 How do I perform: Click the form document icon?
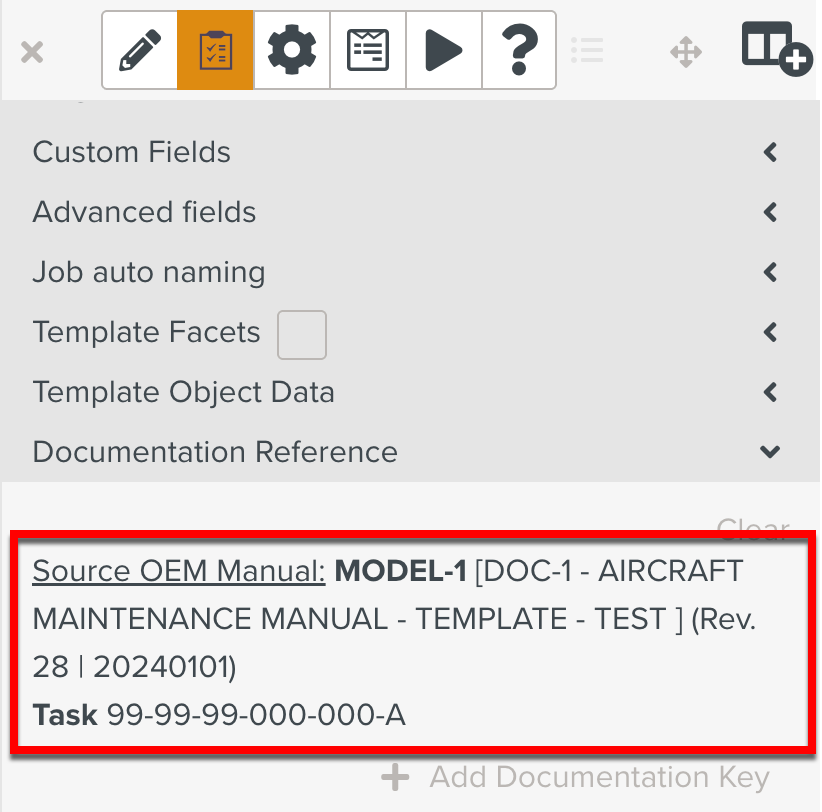coord(367,49)
